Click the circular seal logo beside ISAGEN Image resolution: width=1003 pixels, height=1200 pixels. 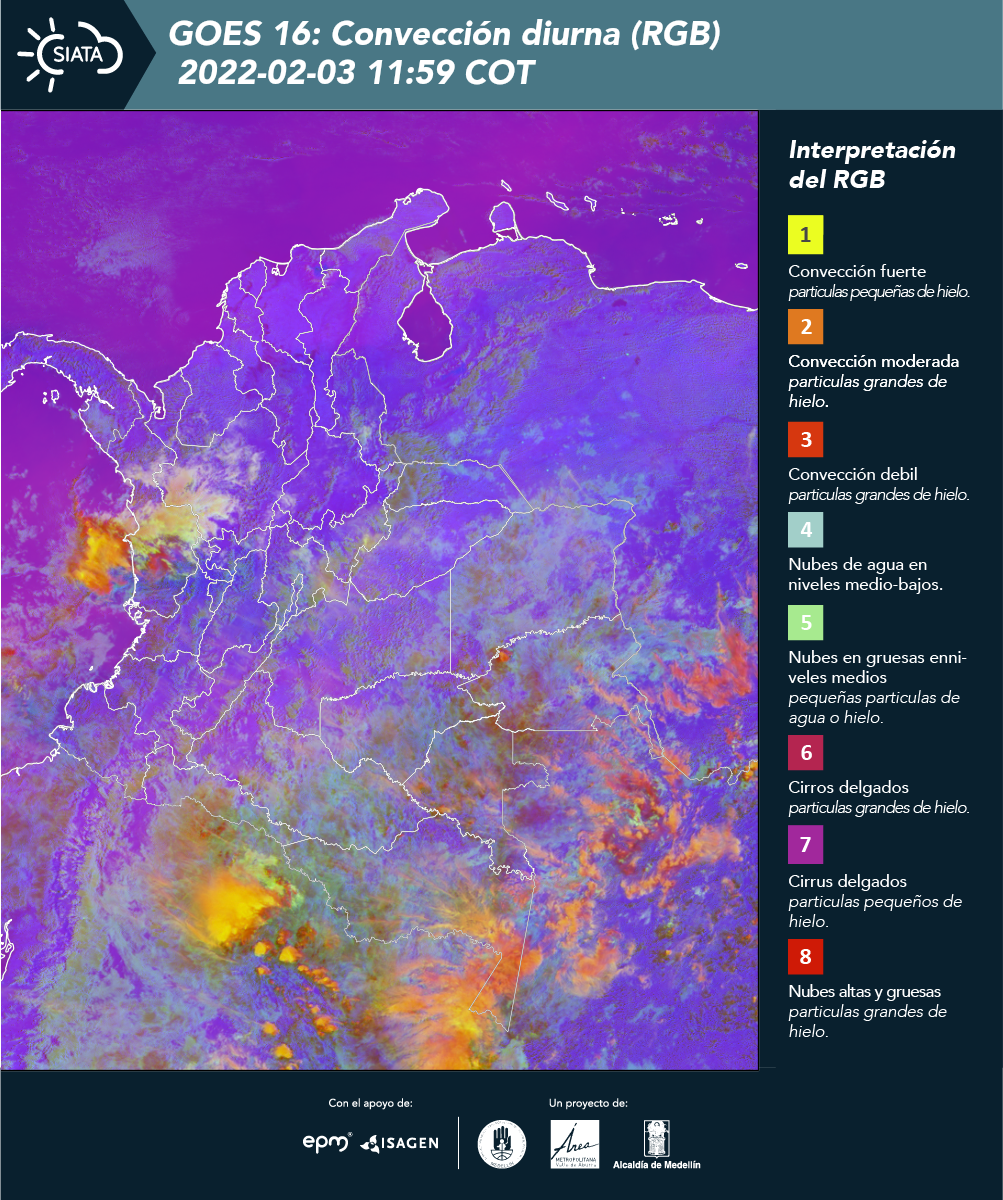(501, 1144)
